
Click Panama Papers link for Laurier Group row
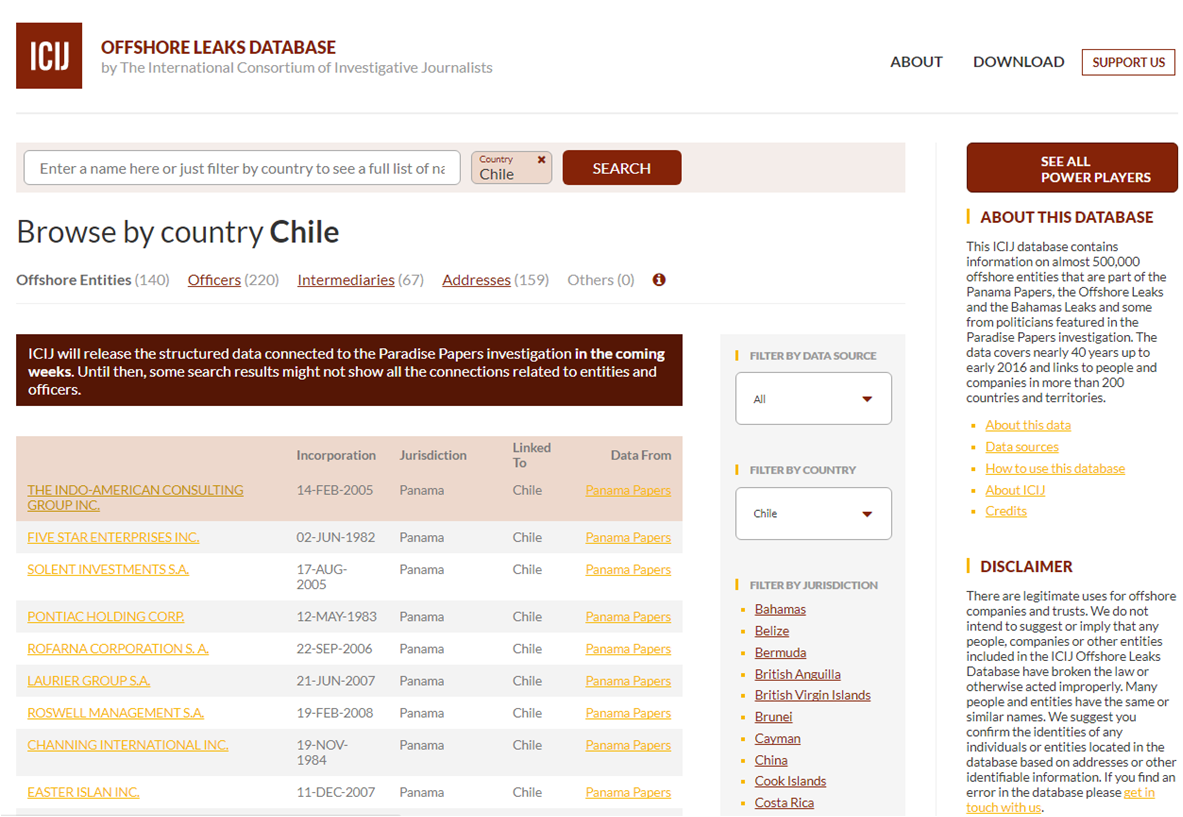(628, 681)
